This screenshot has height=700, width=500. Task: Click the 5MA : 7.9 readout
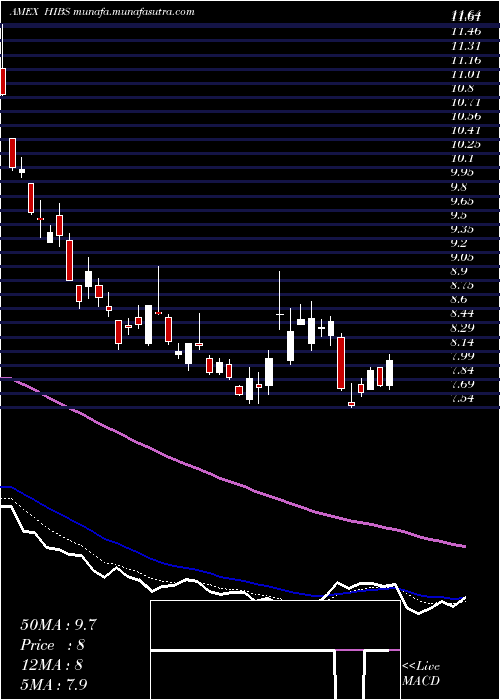[55, 684]
